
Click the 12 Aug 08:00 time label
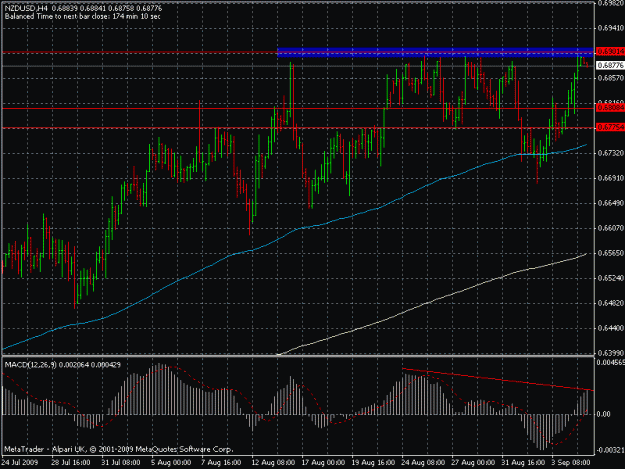(x=273, y=463)
